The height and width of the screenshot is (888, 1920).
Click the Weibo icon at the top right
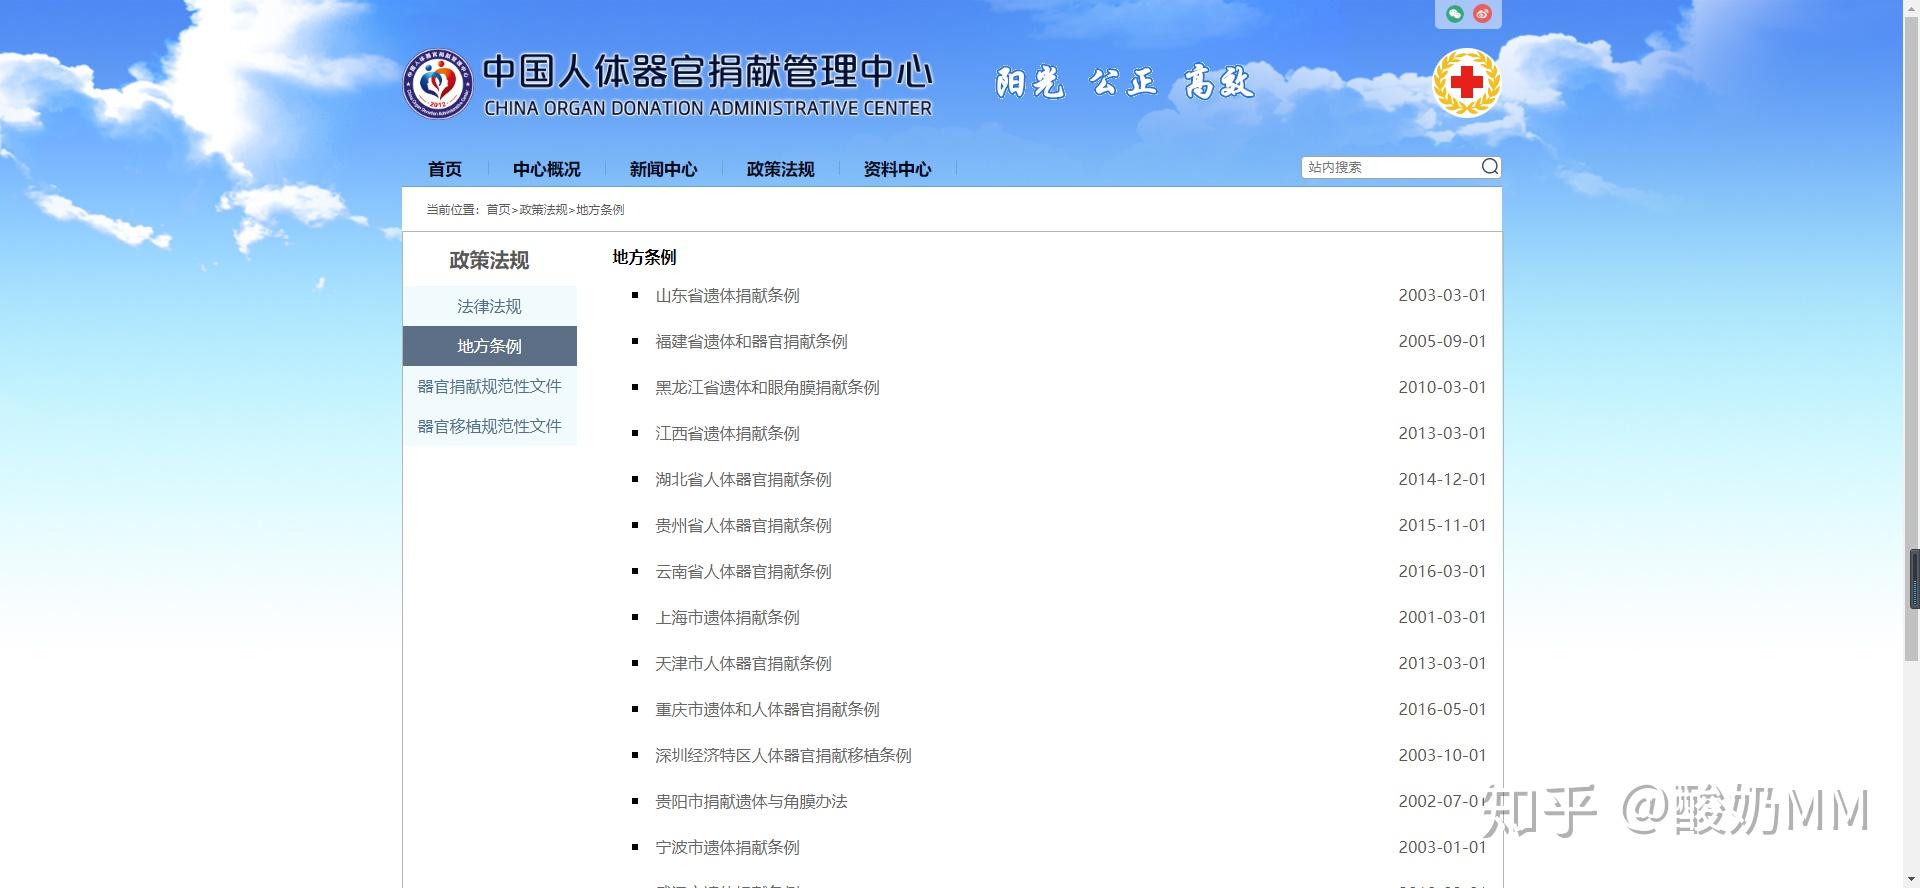pyautogui.click(x=1482, y=14)
